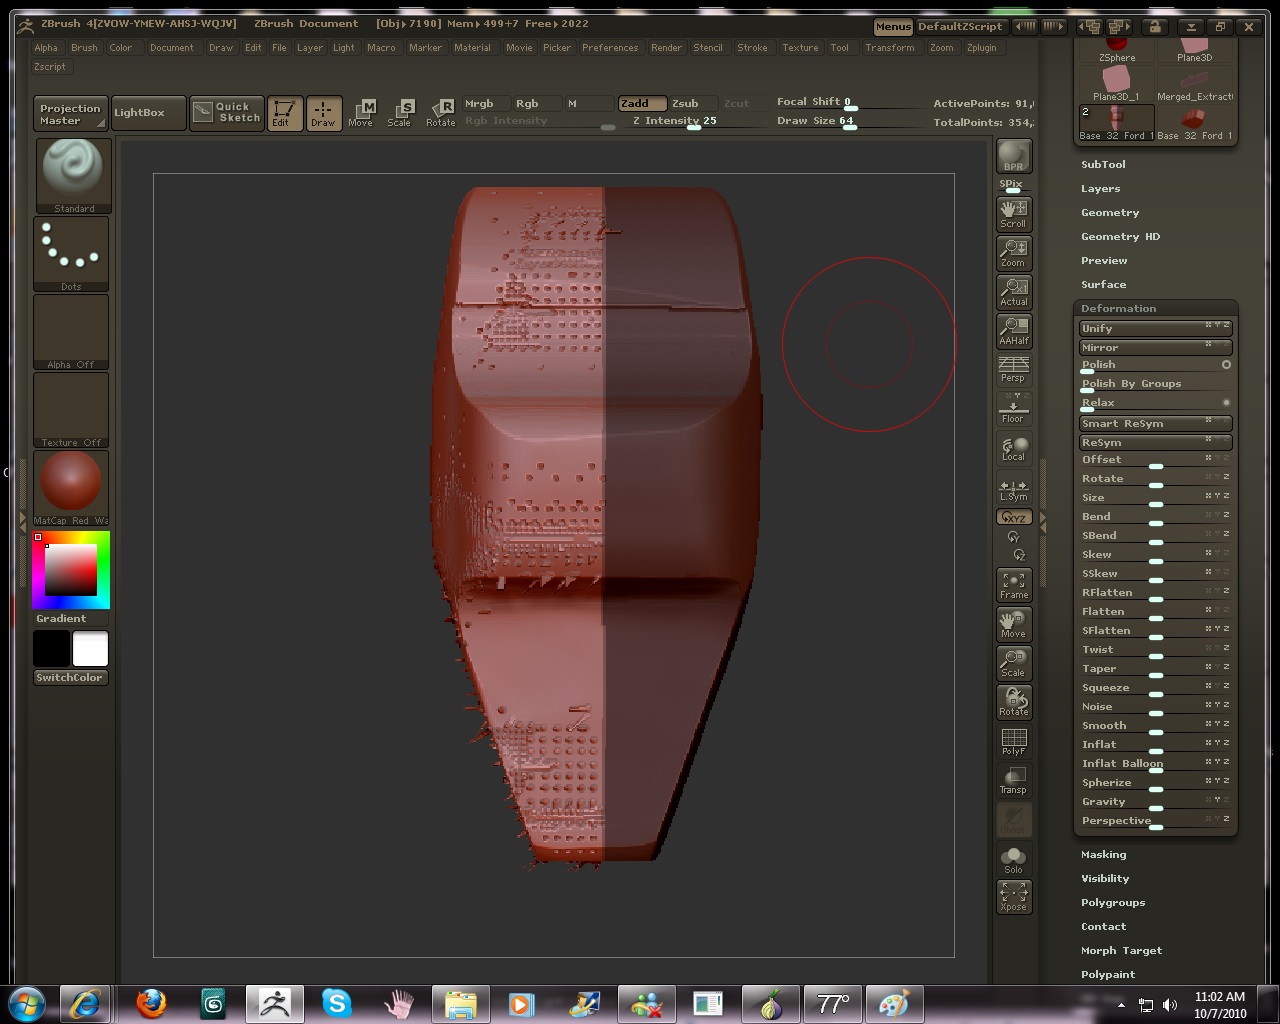The height and width of the screenshot is (1024, 1280).
Task: Toggle the Floor grid display
Action: pyautogui.click(x=1013, y=408)
